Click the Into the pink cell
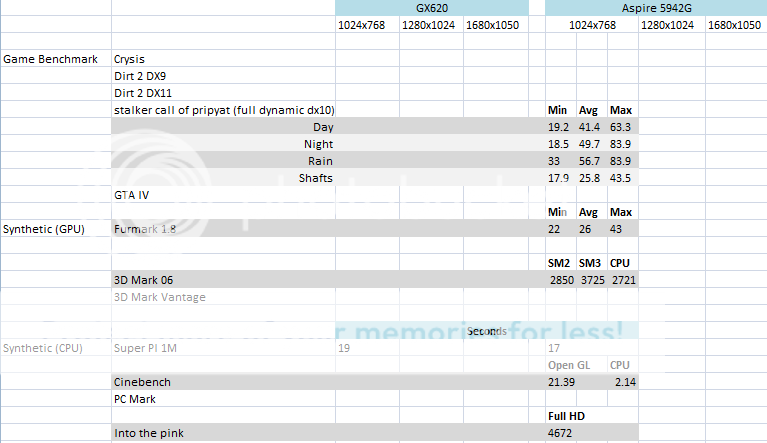 click(x=151, y=433)
